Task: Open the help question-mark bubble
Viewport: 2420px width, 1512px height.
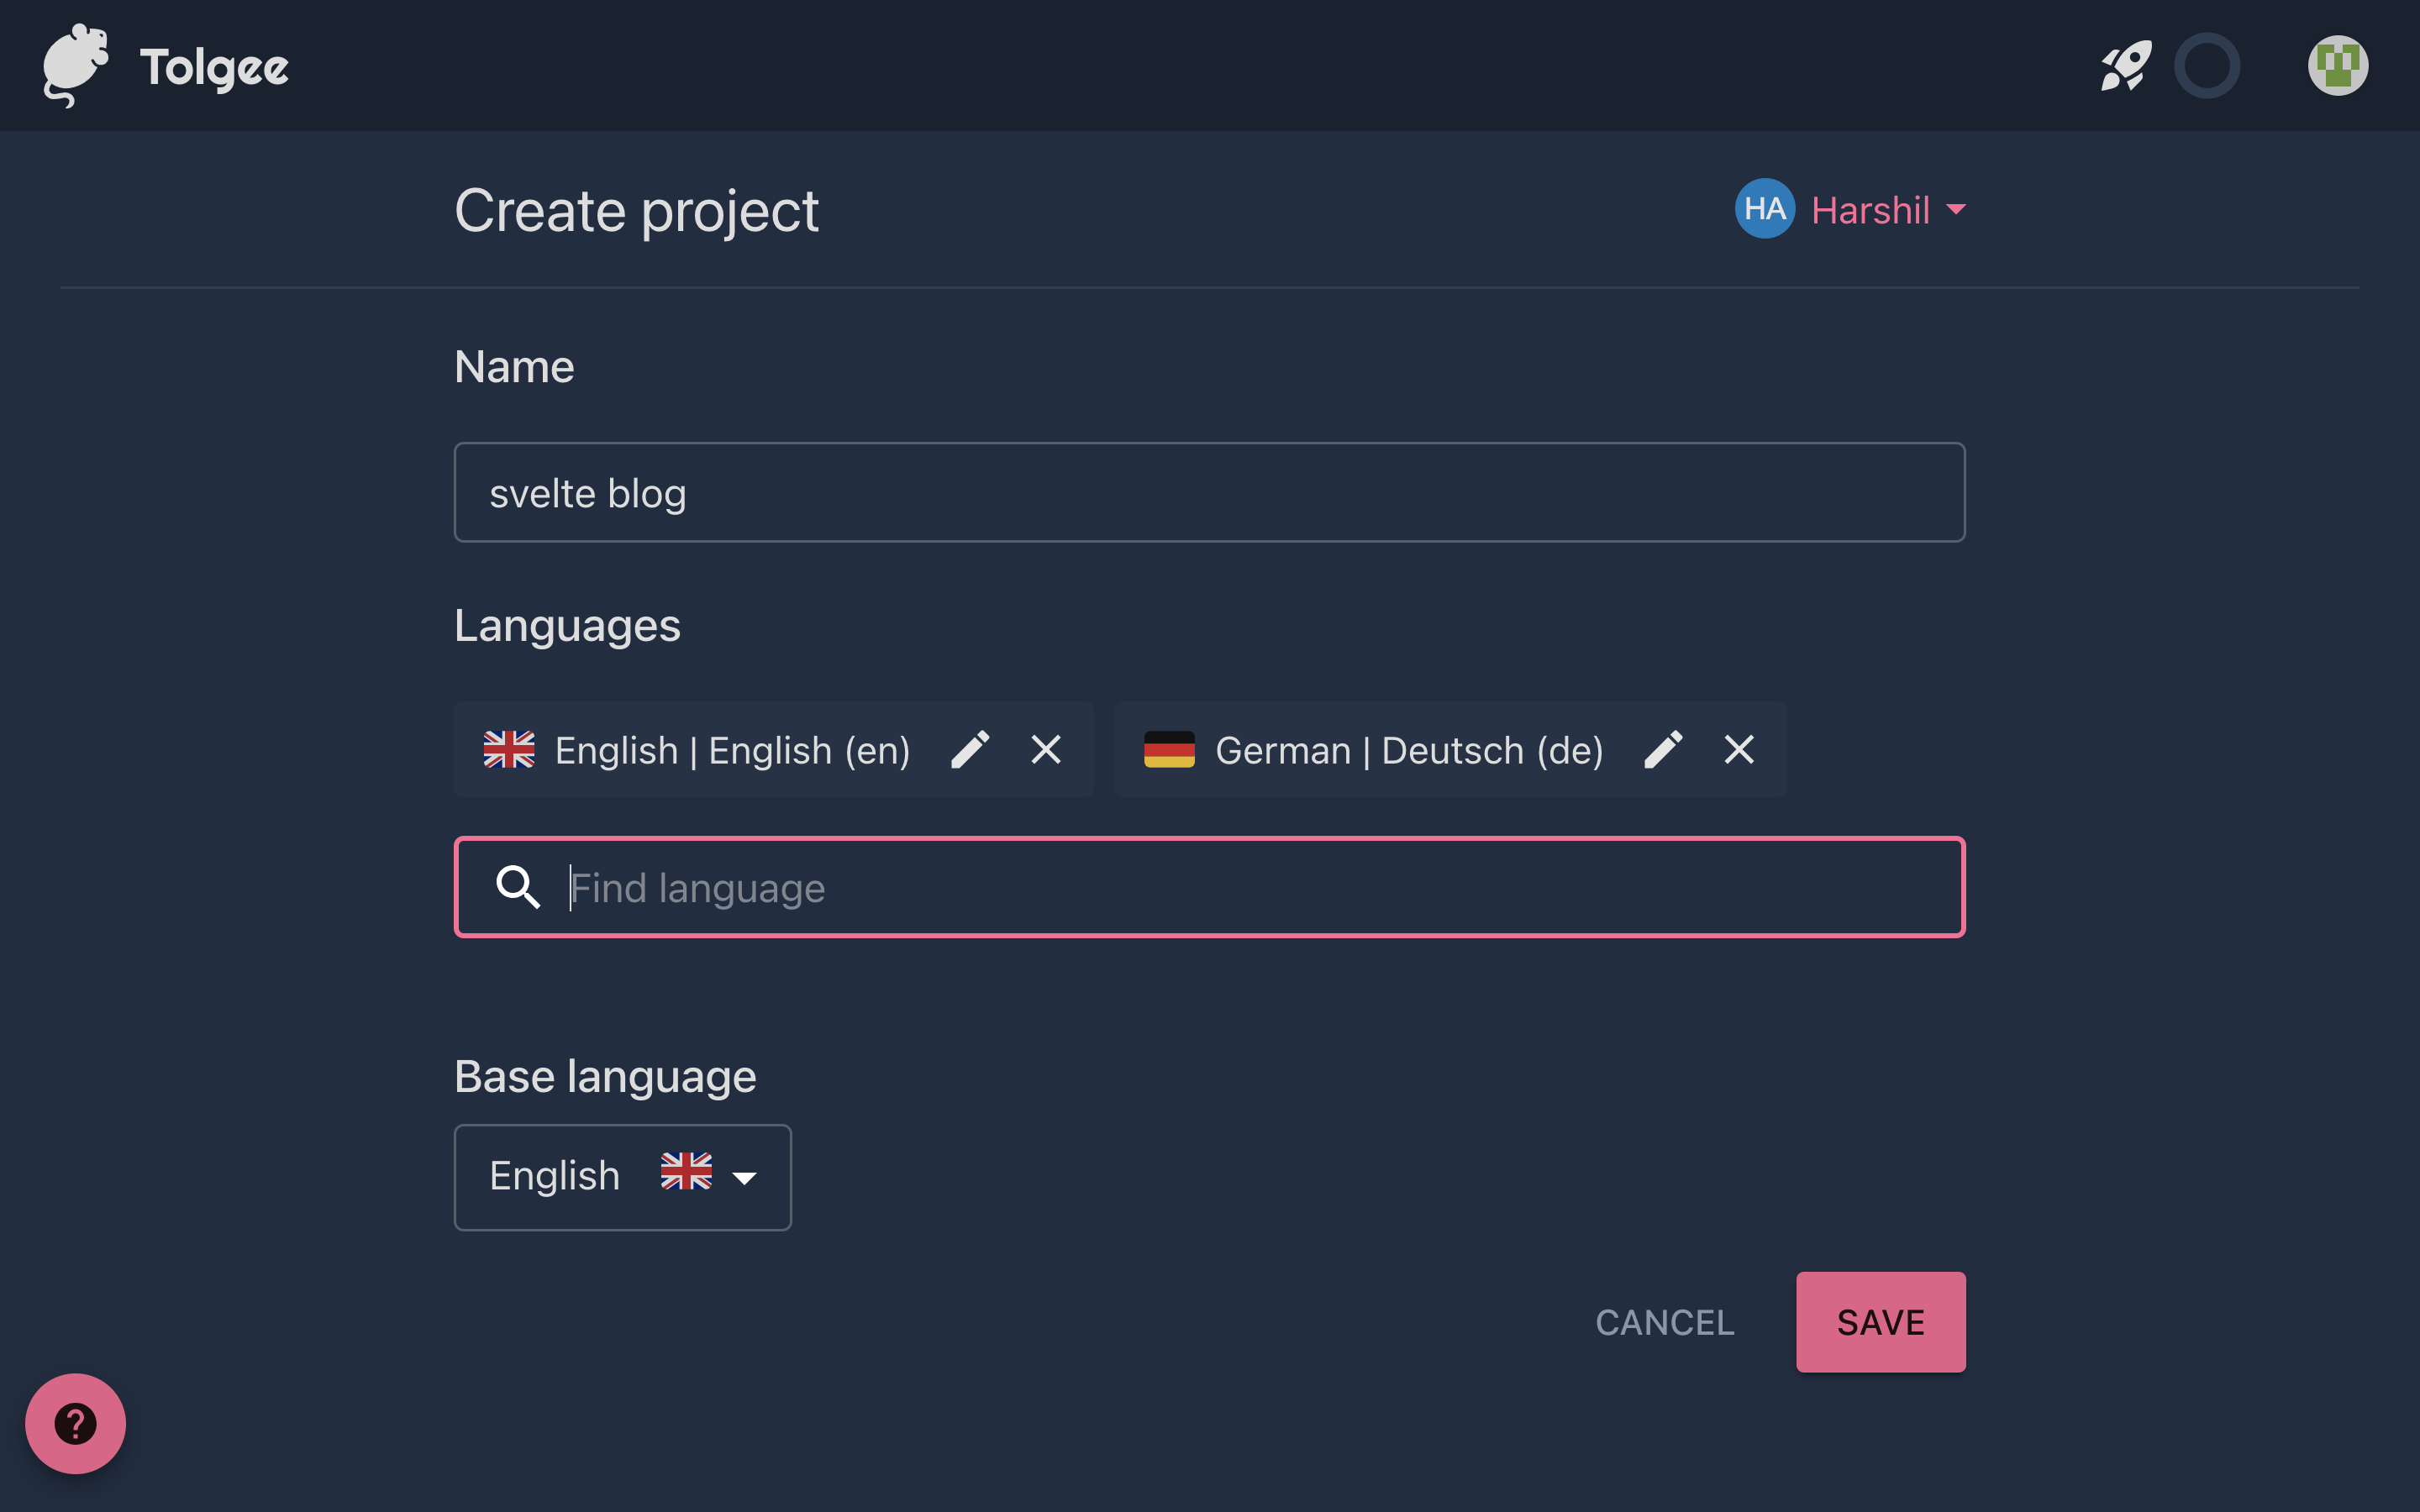Action: 75,1423
